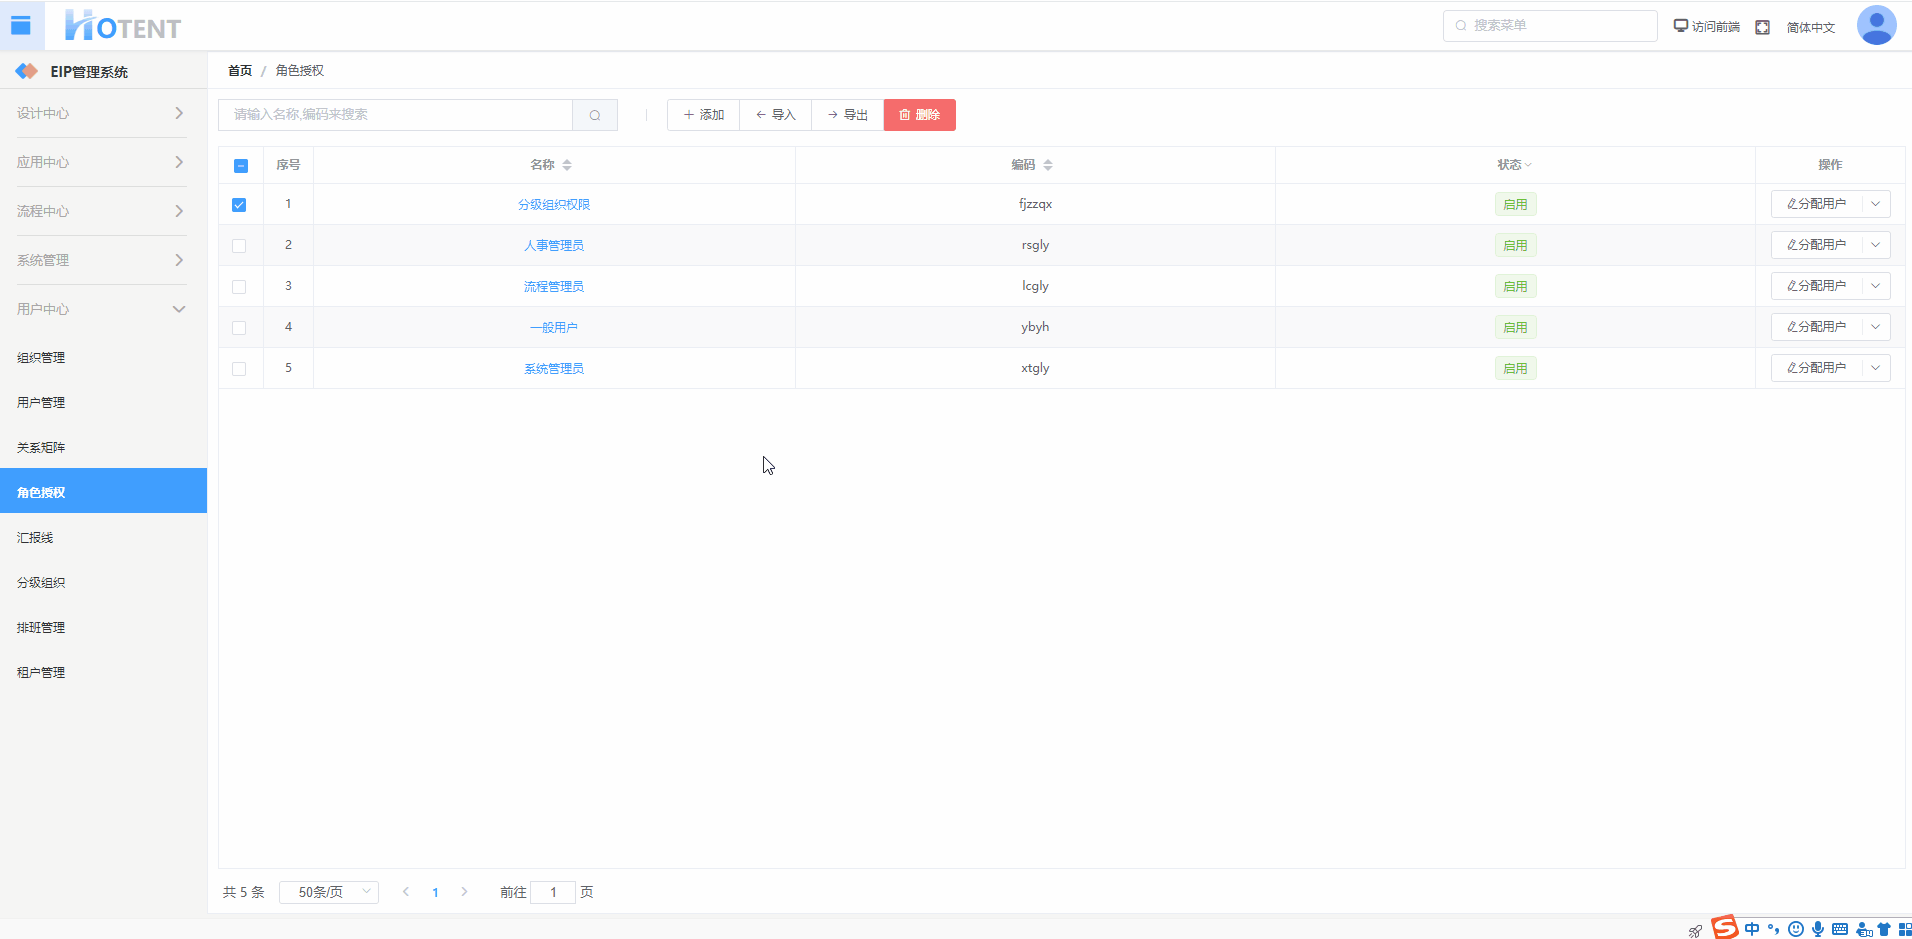Select 分级组织 from sidebar menu
This screenshot has width=1912, height=939.
[x=41, y=583]
